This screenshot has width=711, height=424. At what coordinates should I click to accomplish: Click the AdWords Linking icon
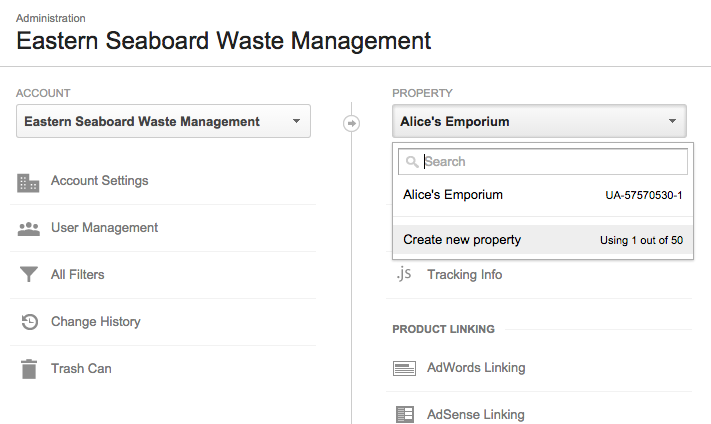click(404, 368)
